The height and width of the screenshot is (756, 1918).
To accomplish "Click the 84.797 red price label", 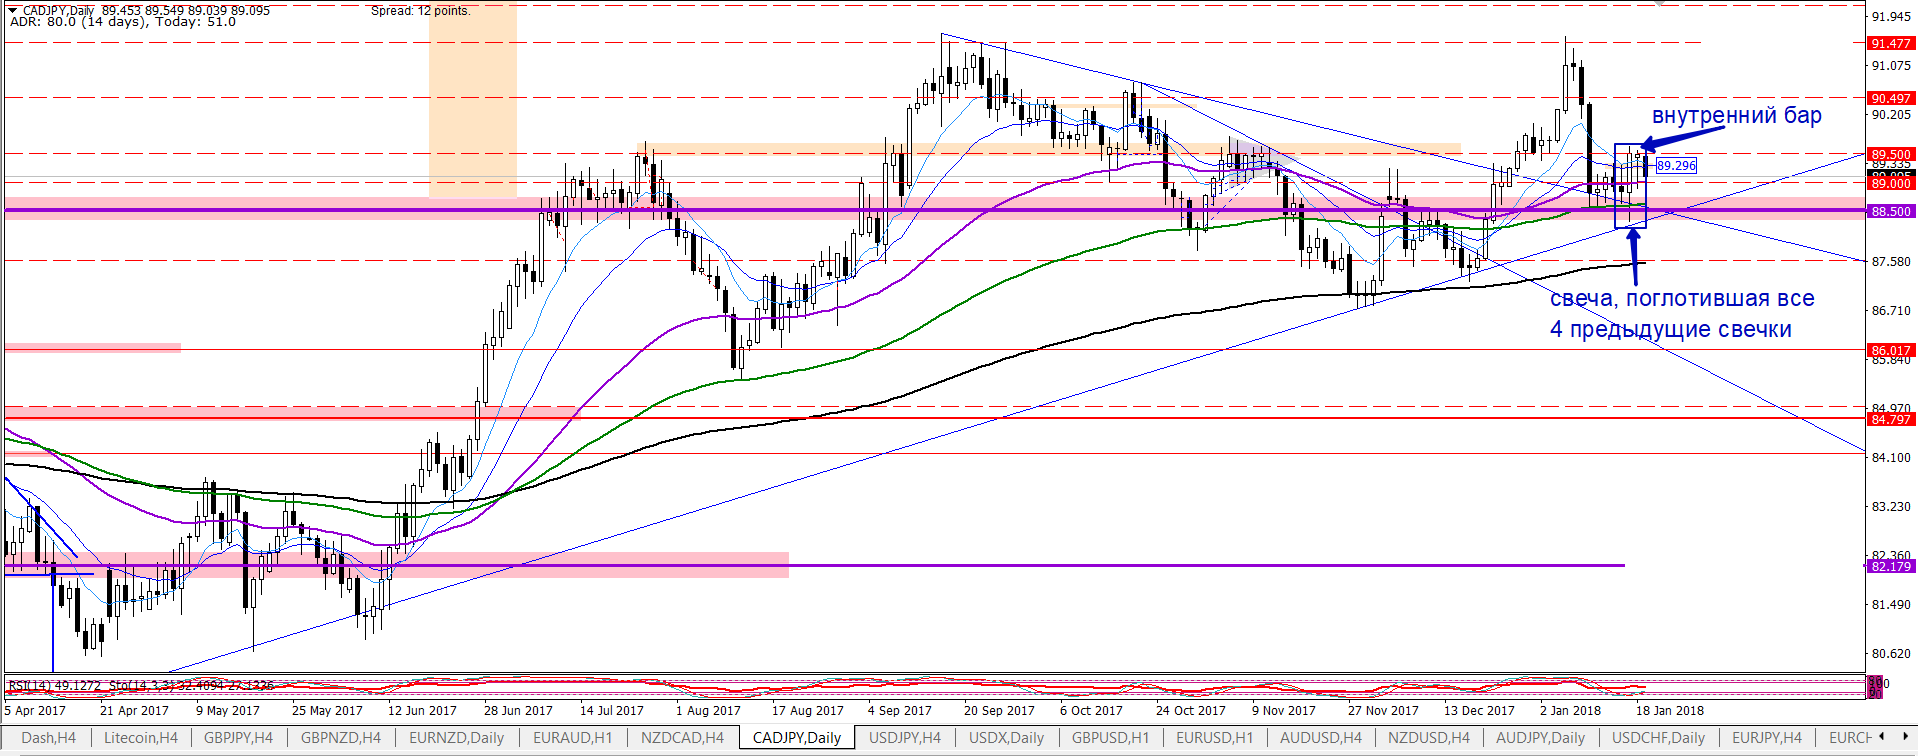I will (1891, 419).
